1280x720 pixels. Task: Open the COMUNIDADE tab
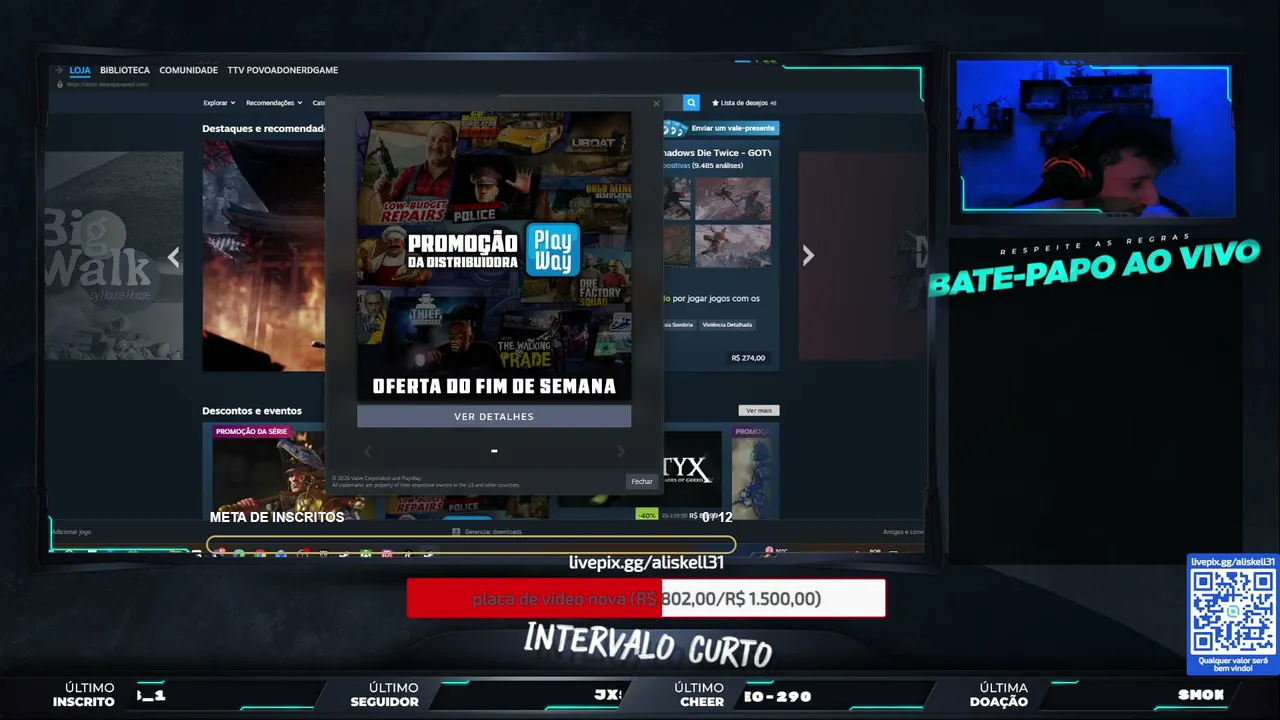pos(188,70)
